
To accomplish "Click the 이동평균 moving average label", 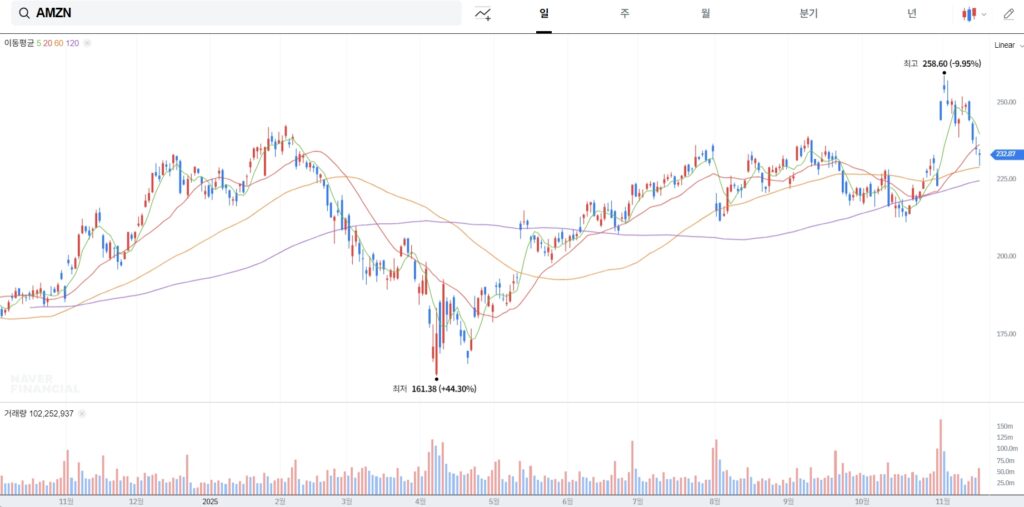I will [x=19, y=43].
